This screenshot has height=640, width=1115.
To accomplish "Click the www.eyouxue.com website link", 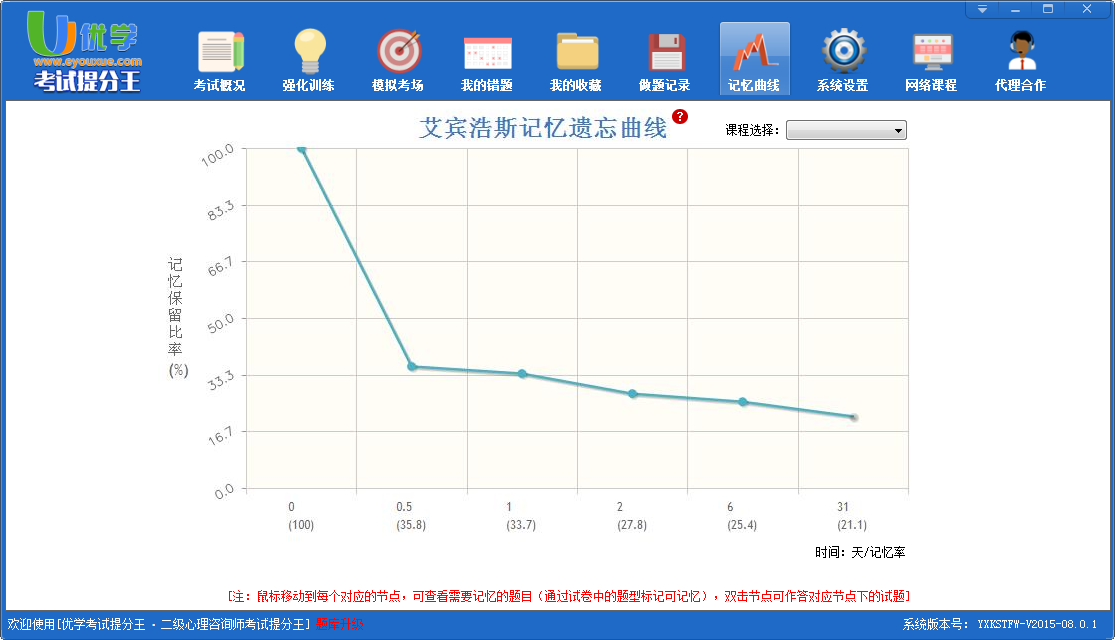I will click(x=87, y=62).
